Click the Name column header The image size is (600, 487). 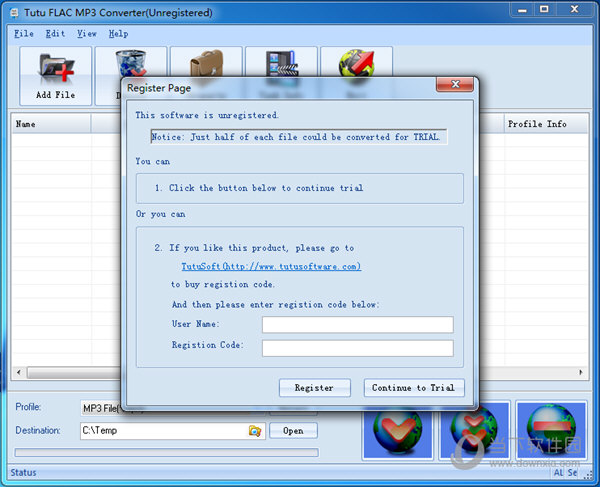51,124
